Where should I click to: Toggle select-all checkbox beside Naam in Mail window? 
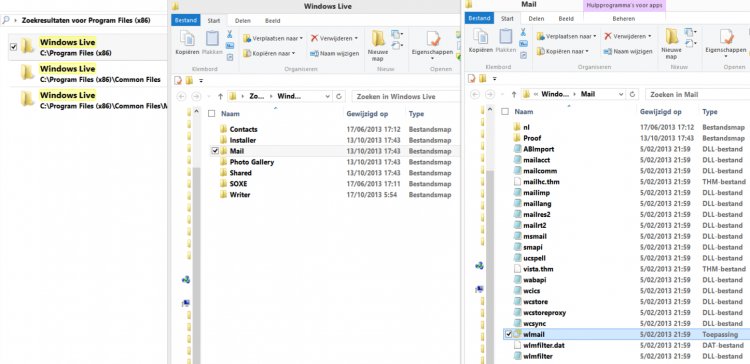pyautogui.click(x=505, y=111)
